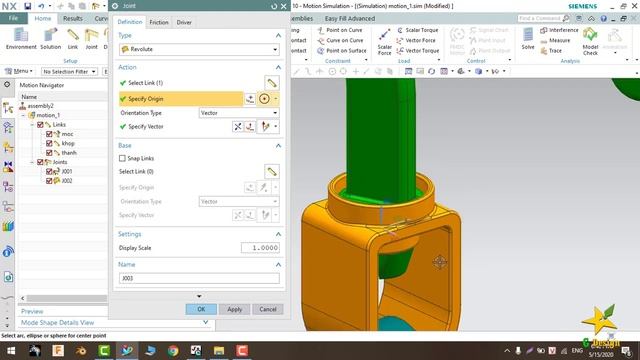Click Reverse Direction icon beside Specify Vector
Viewport: 640px width, 360px height.
pos(238,127)
